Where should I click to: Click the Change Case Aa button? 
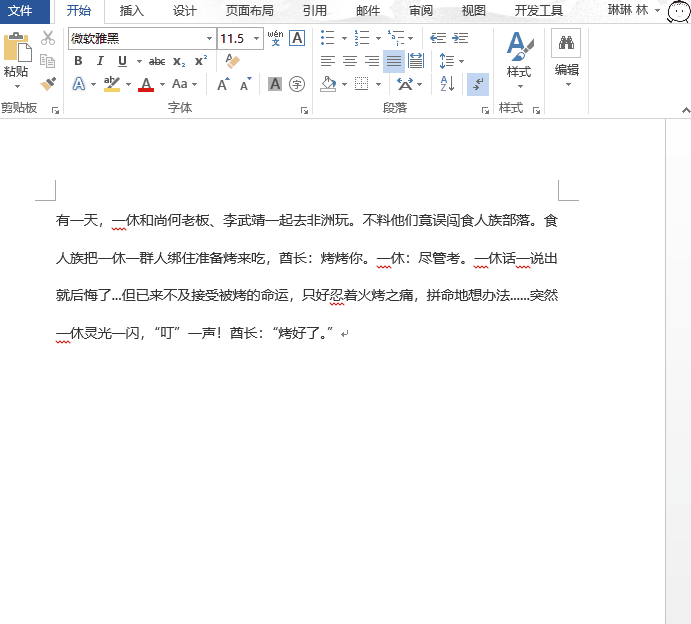tap(180, 84)
